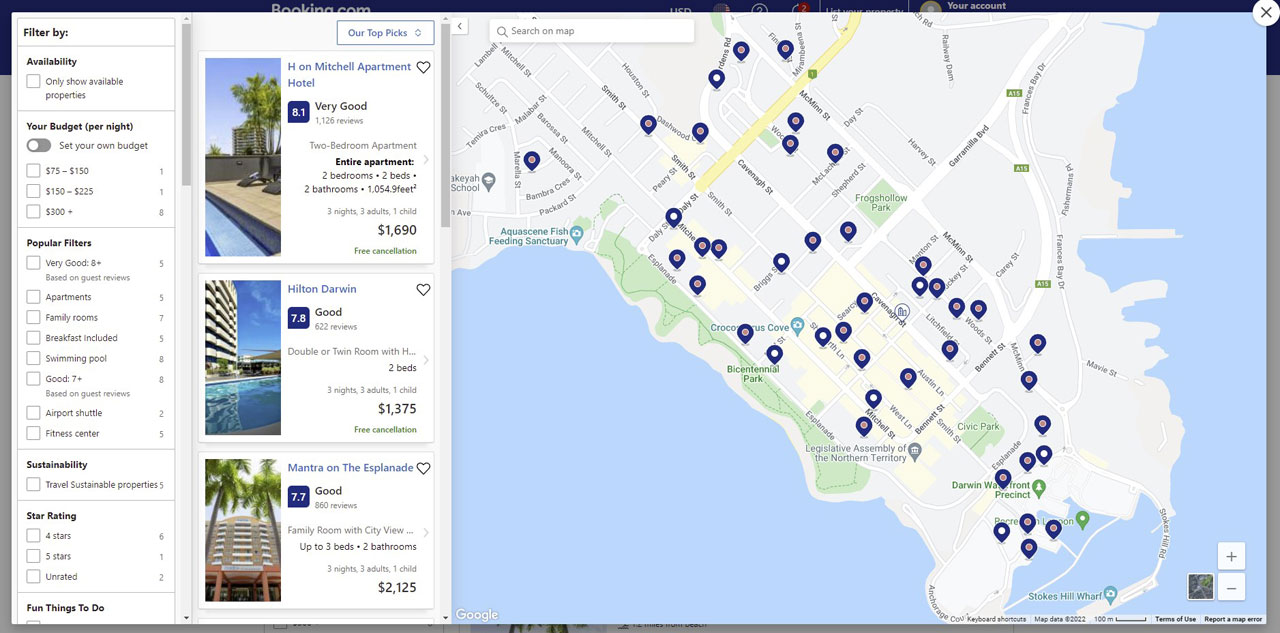
Task: Enable the Very Good: 8+ filter
Action: (34, 263)
